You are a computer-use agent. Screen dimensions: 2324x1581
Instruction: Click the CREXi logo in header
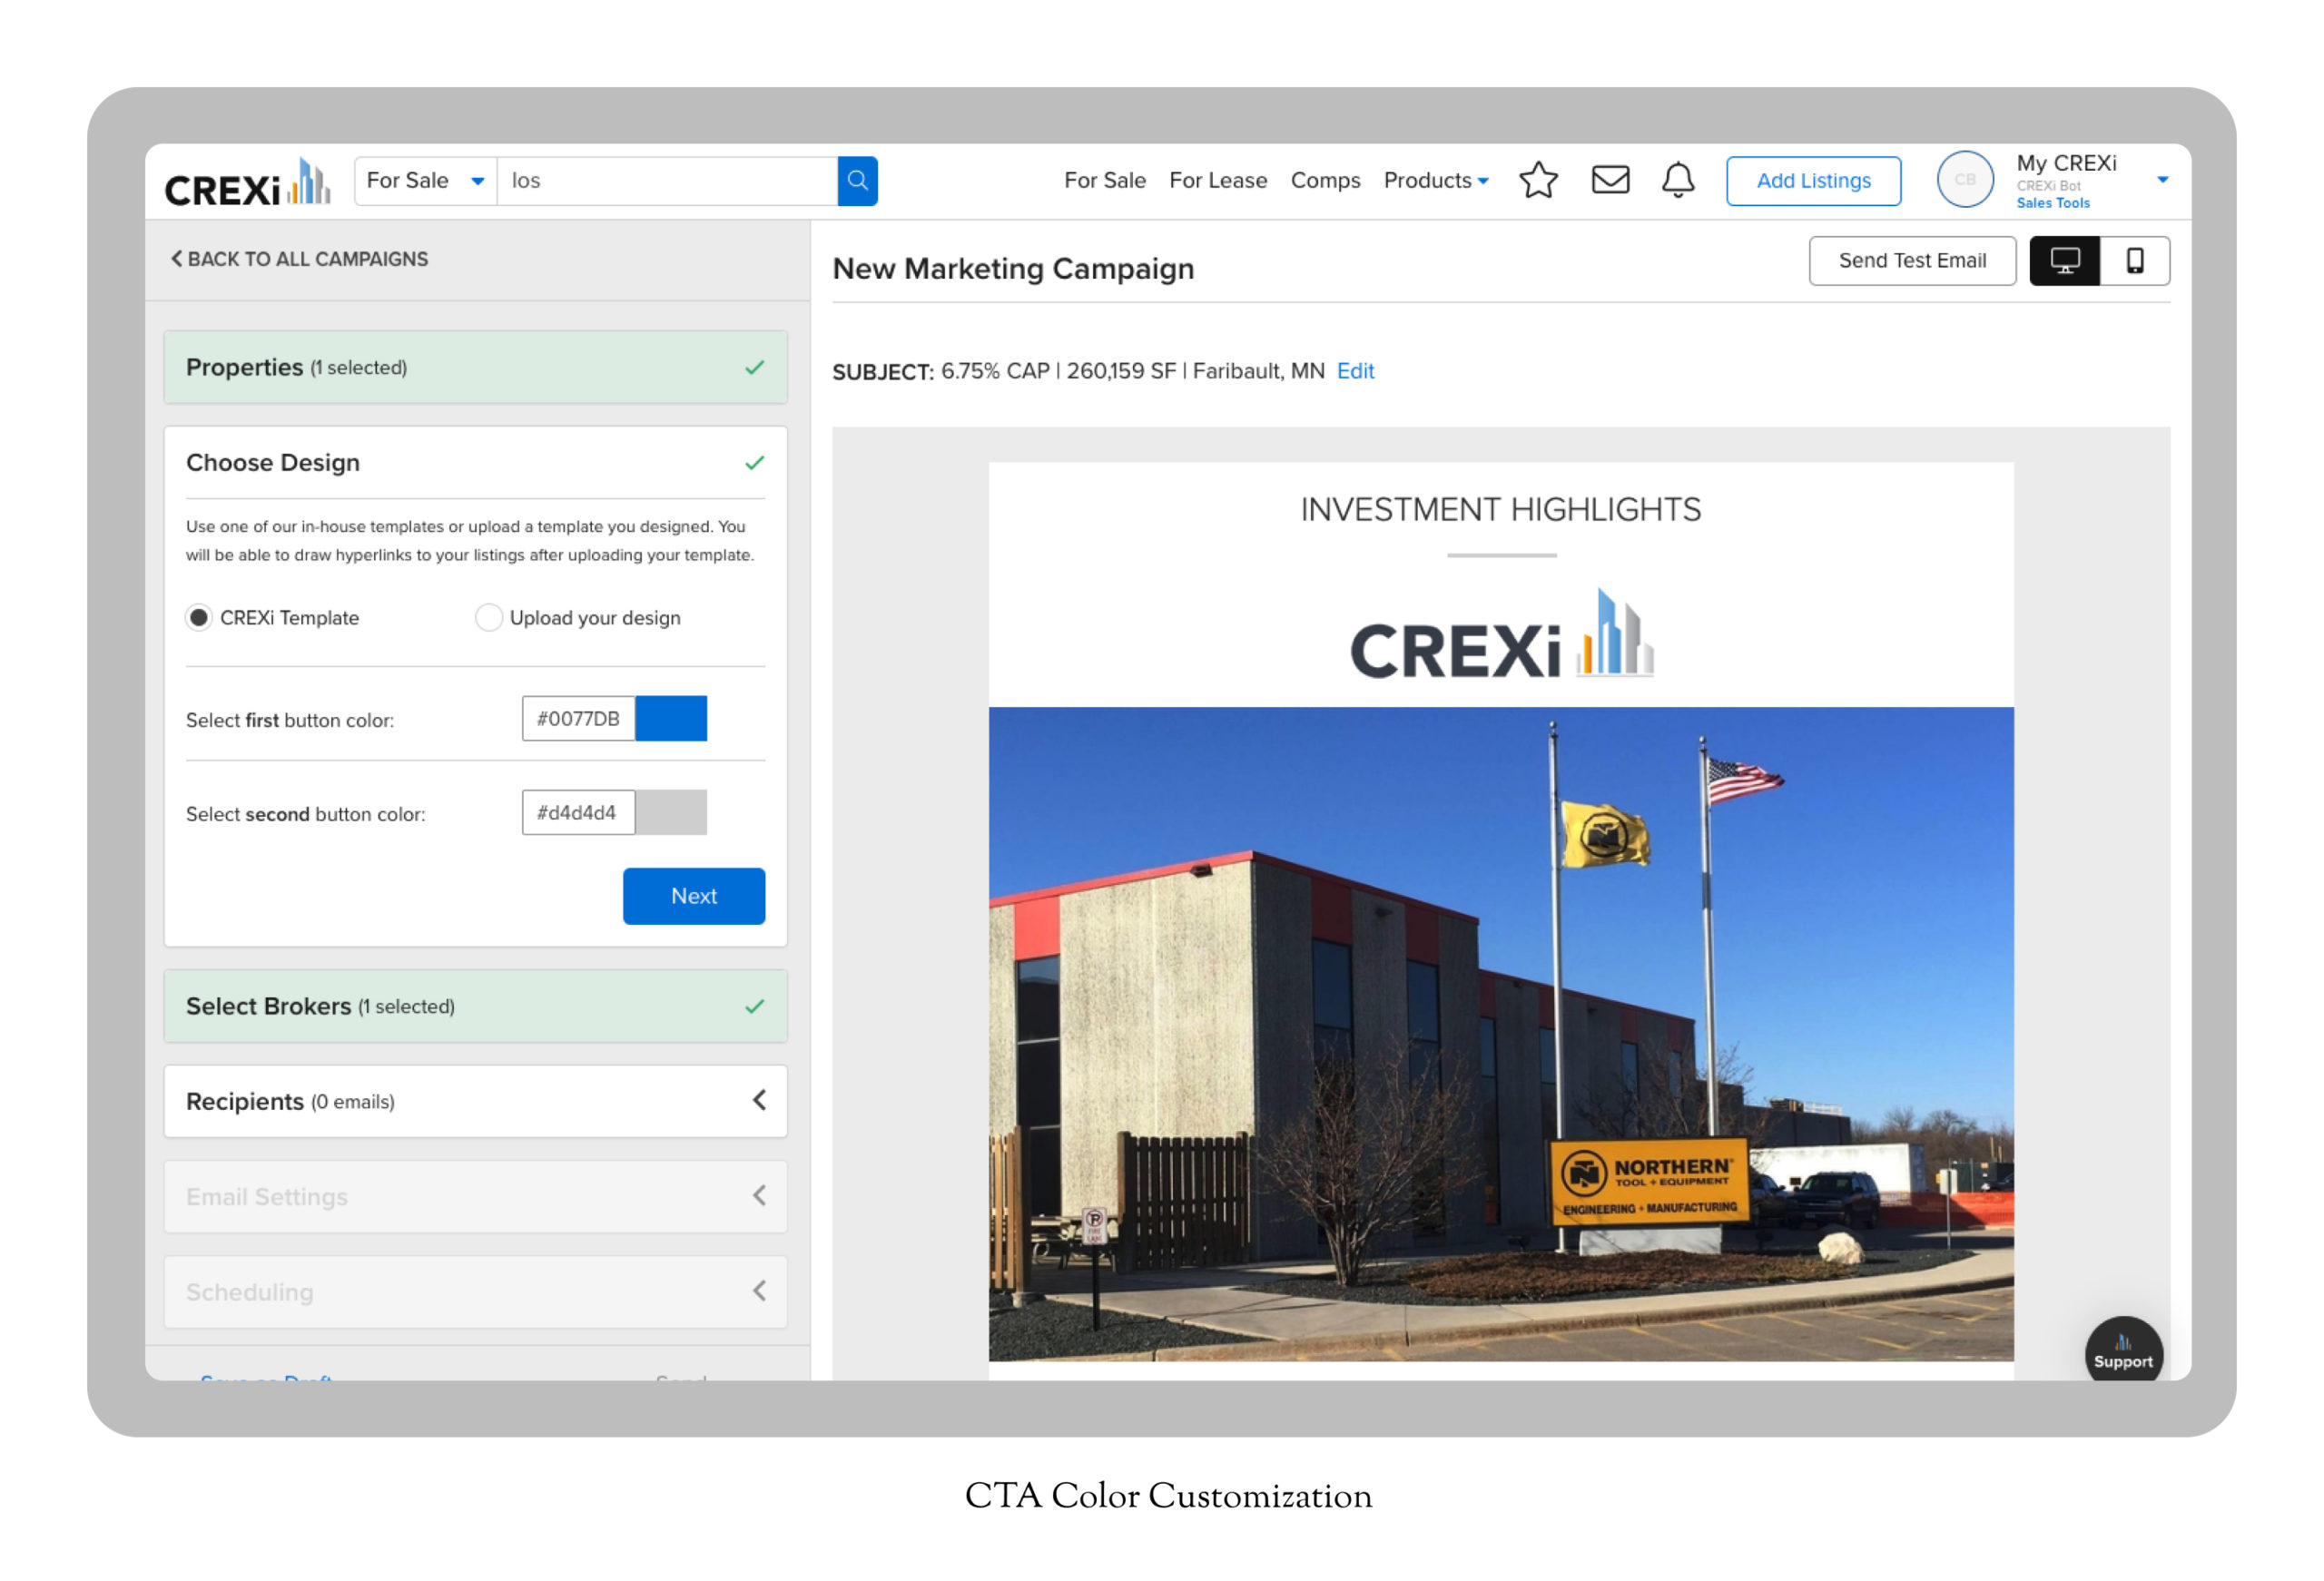pyautogui.click(x=247, y=183)
